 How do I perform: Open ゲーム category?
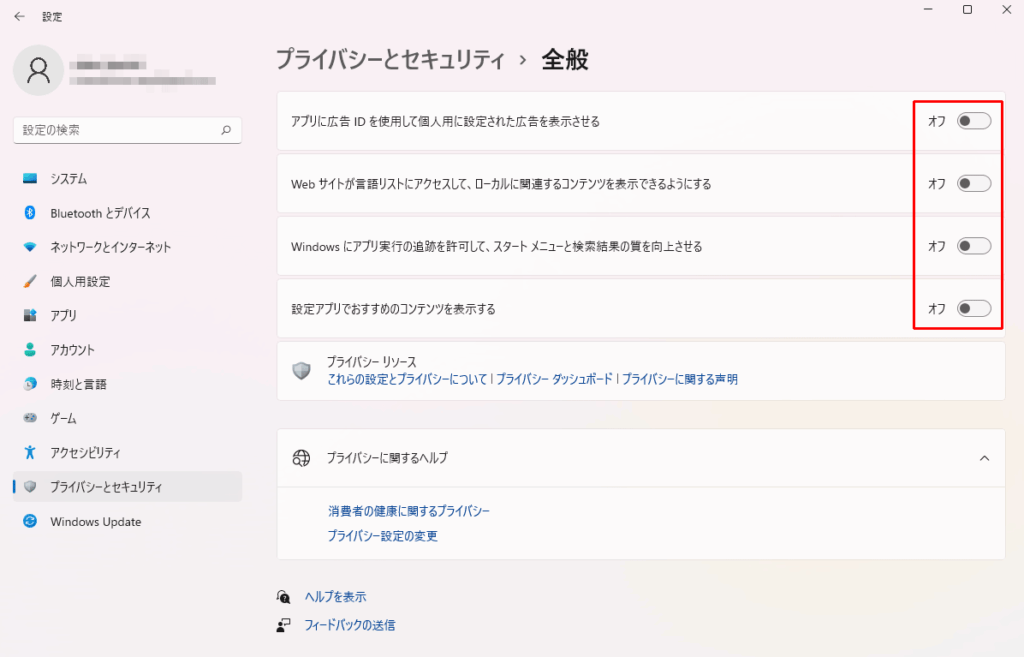click(127, 418)
